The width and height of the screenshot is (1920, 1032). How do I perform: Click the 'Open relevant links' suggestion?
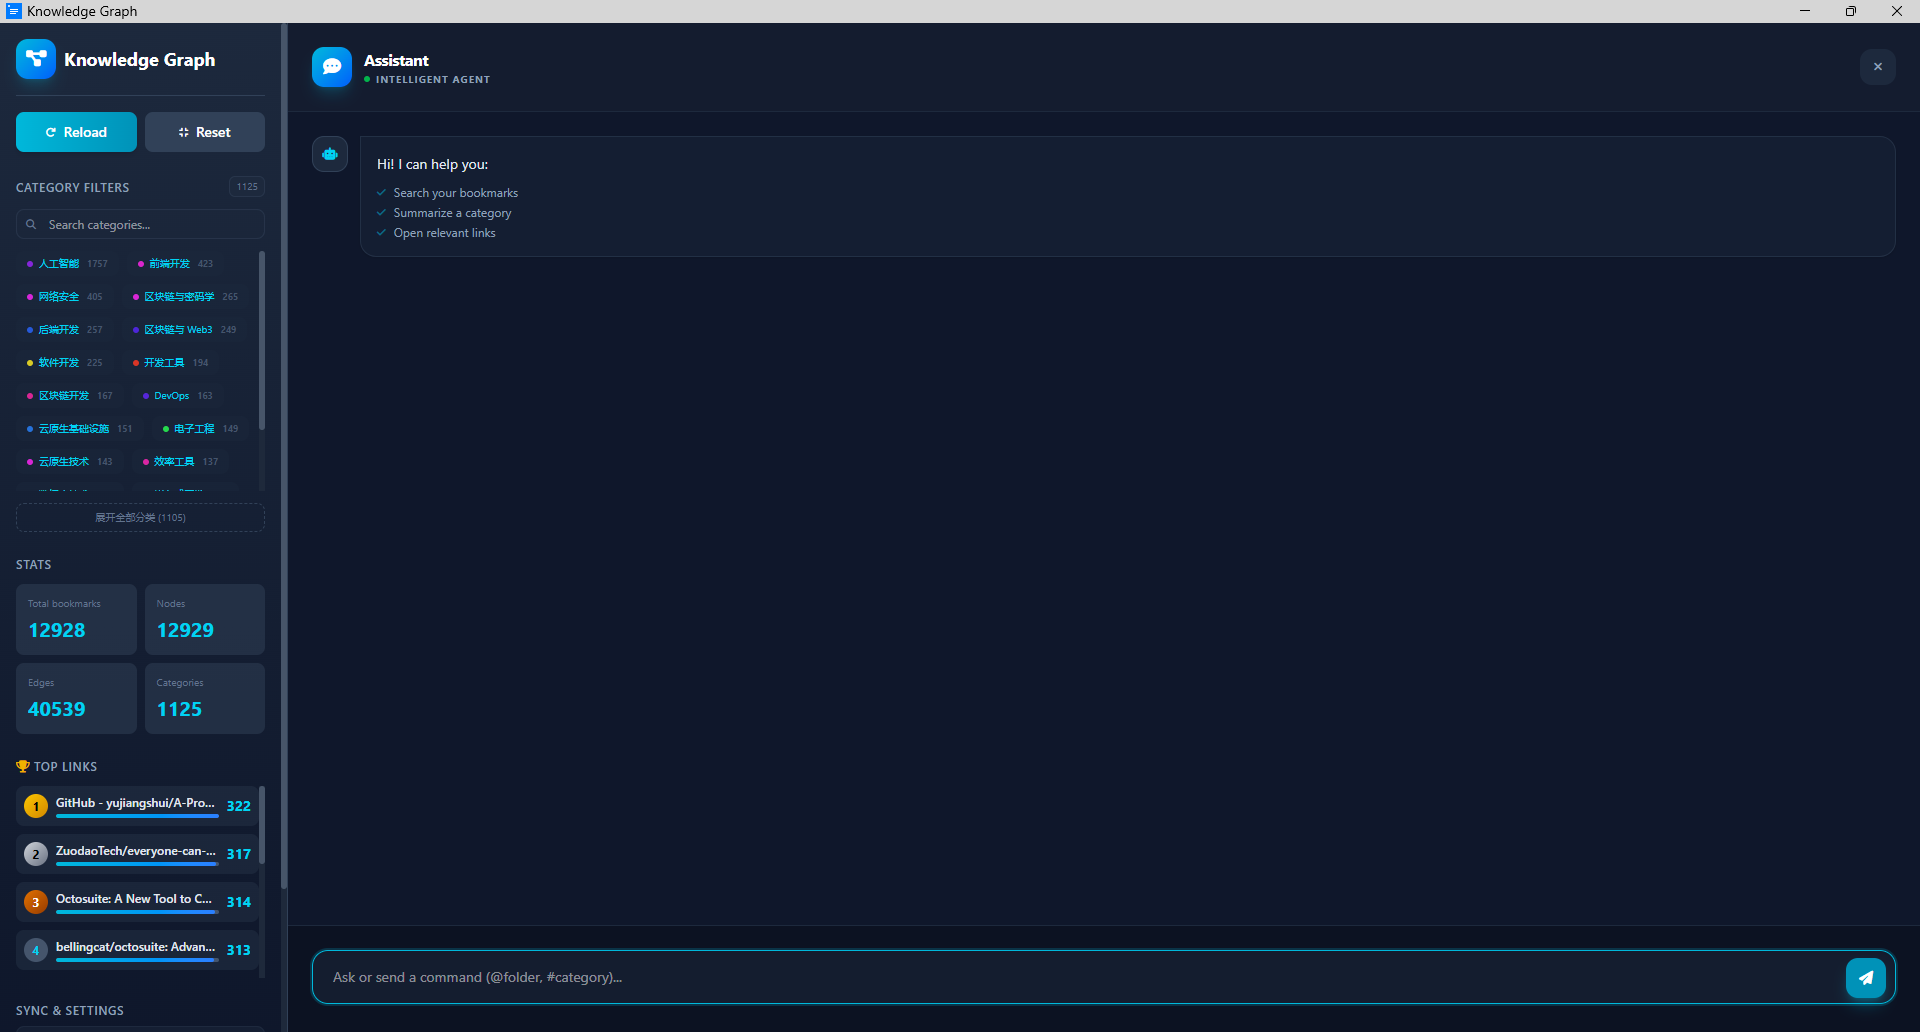pos(444,233)
